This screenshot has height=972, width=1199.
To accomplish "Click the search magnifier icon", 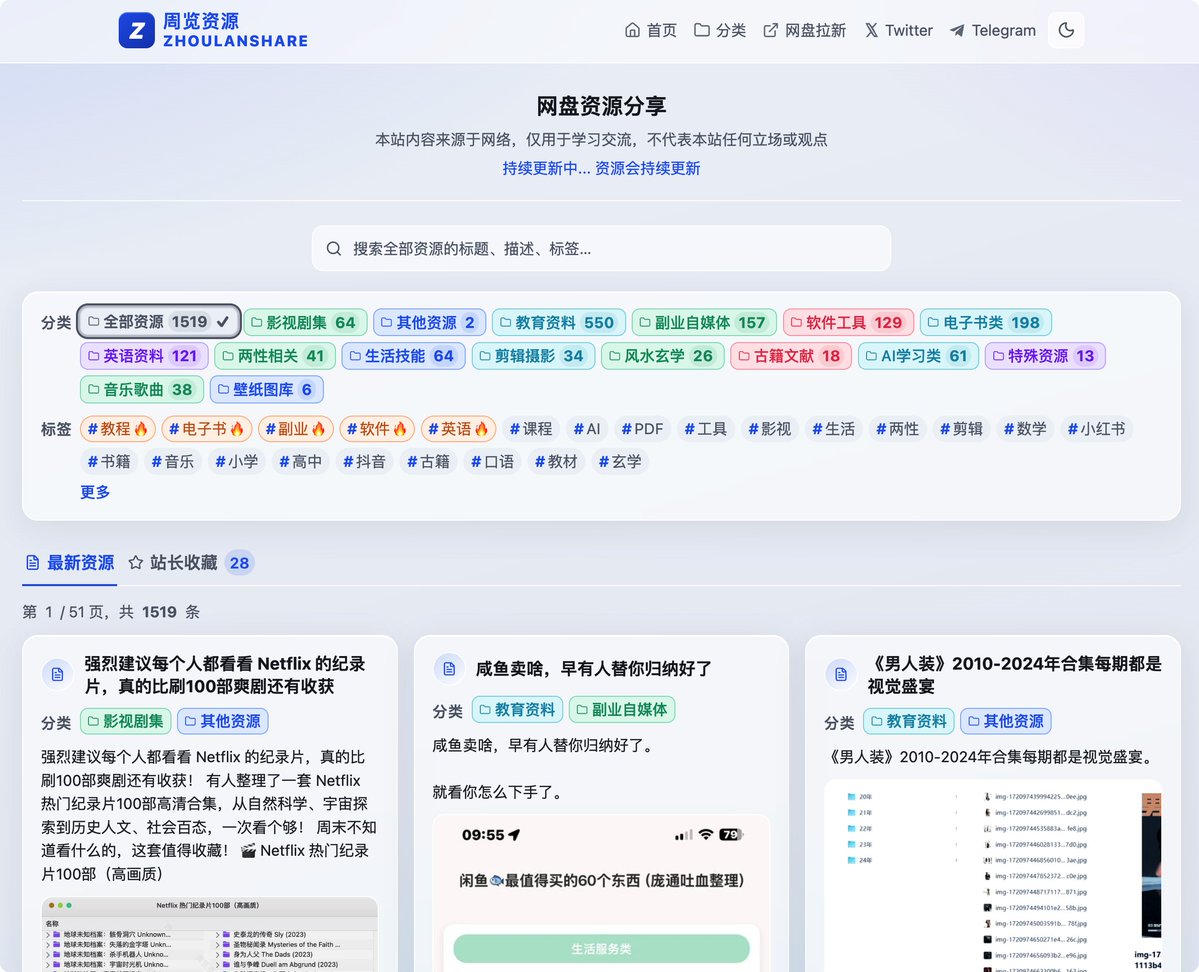I will (334, 249).
